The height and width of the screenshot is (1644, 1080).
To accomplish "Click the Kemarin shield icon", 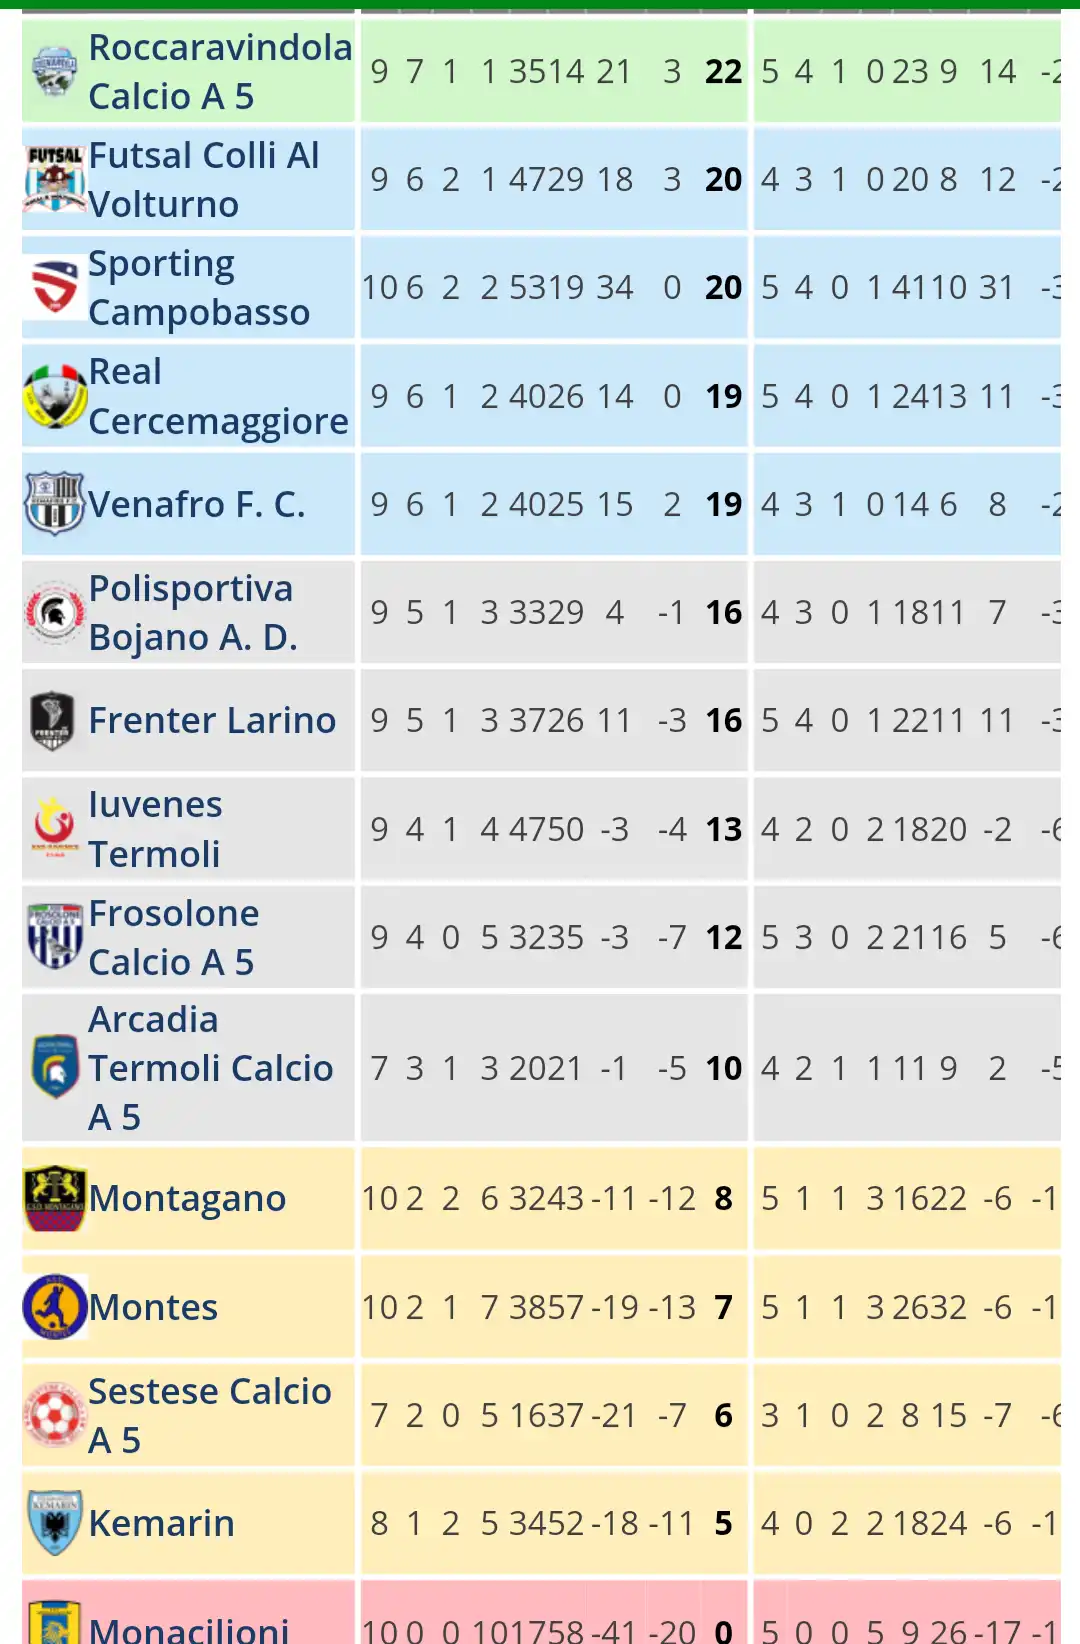I will (x=55, y=1522).
